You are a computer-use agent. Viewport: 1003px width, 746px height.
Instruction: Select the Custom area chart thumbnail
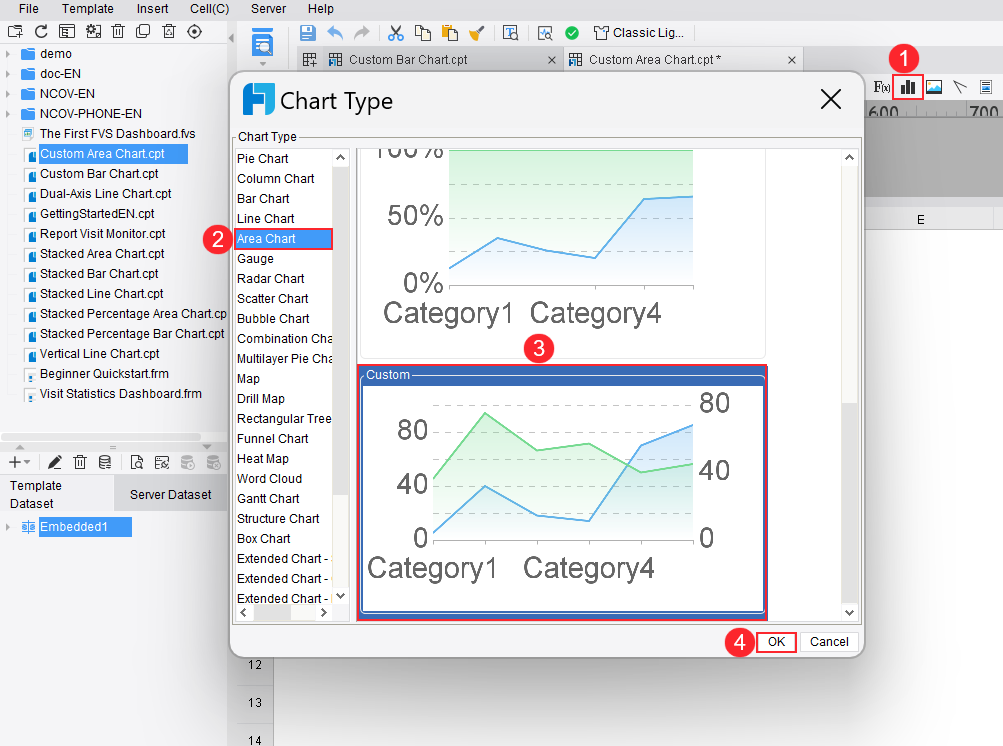click(562, 493)
